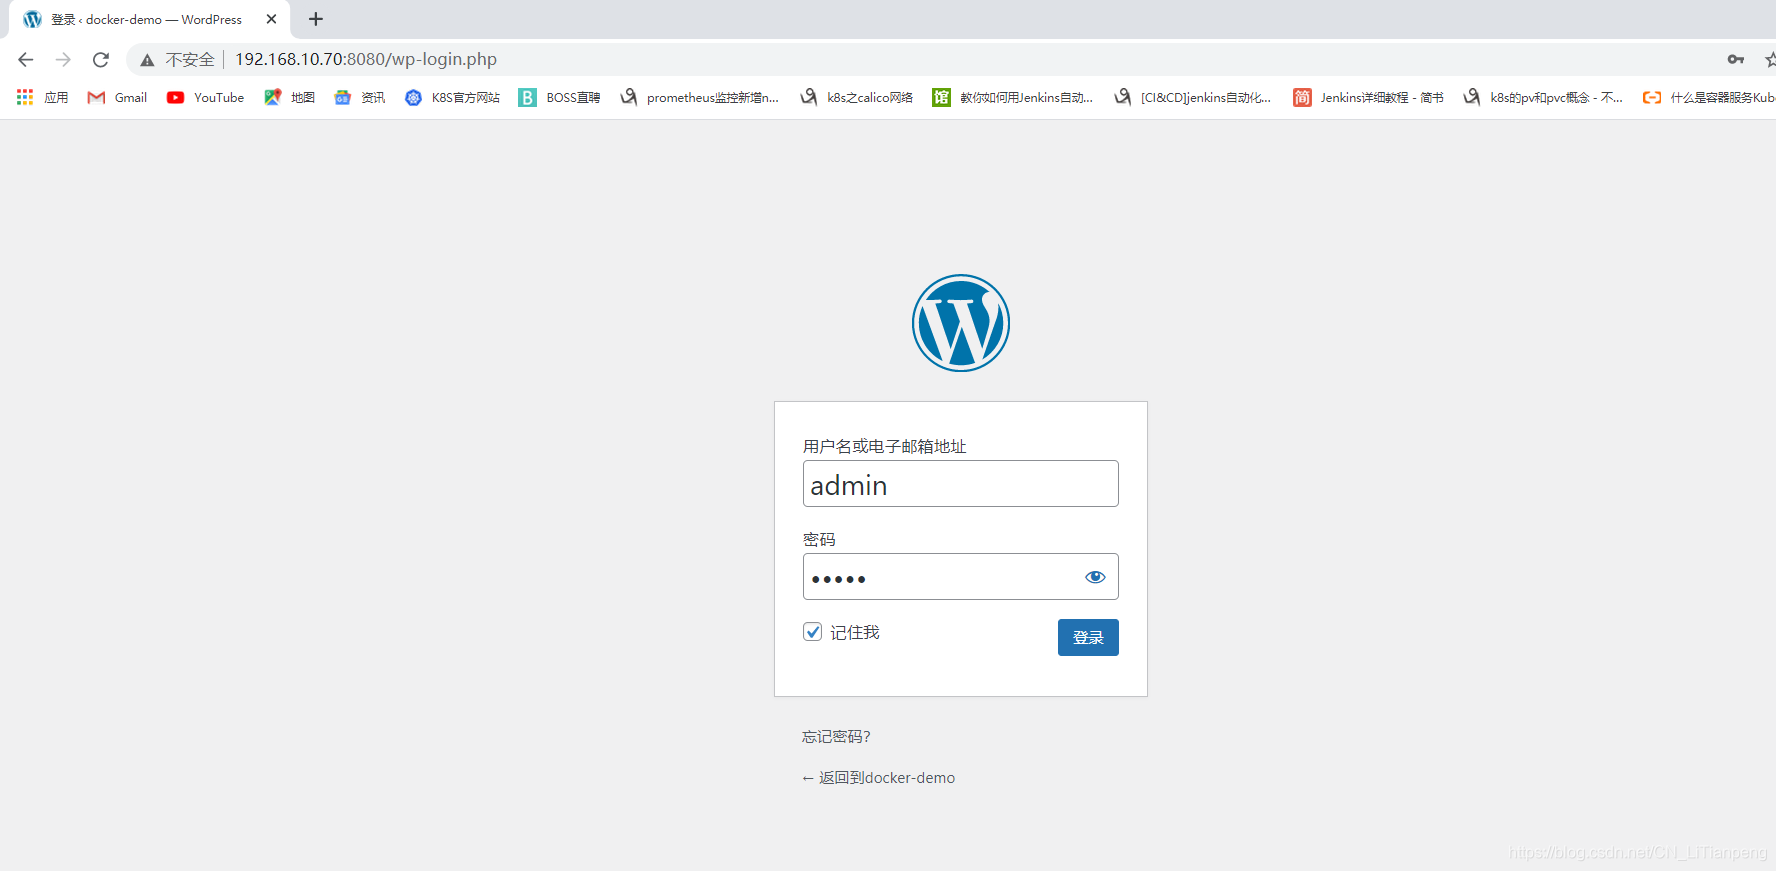Open the 教你如何用Jenkins bookmark
Screen dimensions: 1776x871
[x=1012, y=97]
